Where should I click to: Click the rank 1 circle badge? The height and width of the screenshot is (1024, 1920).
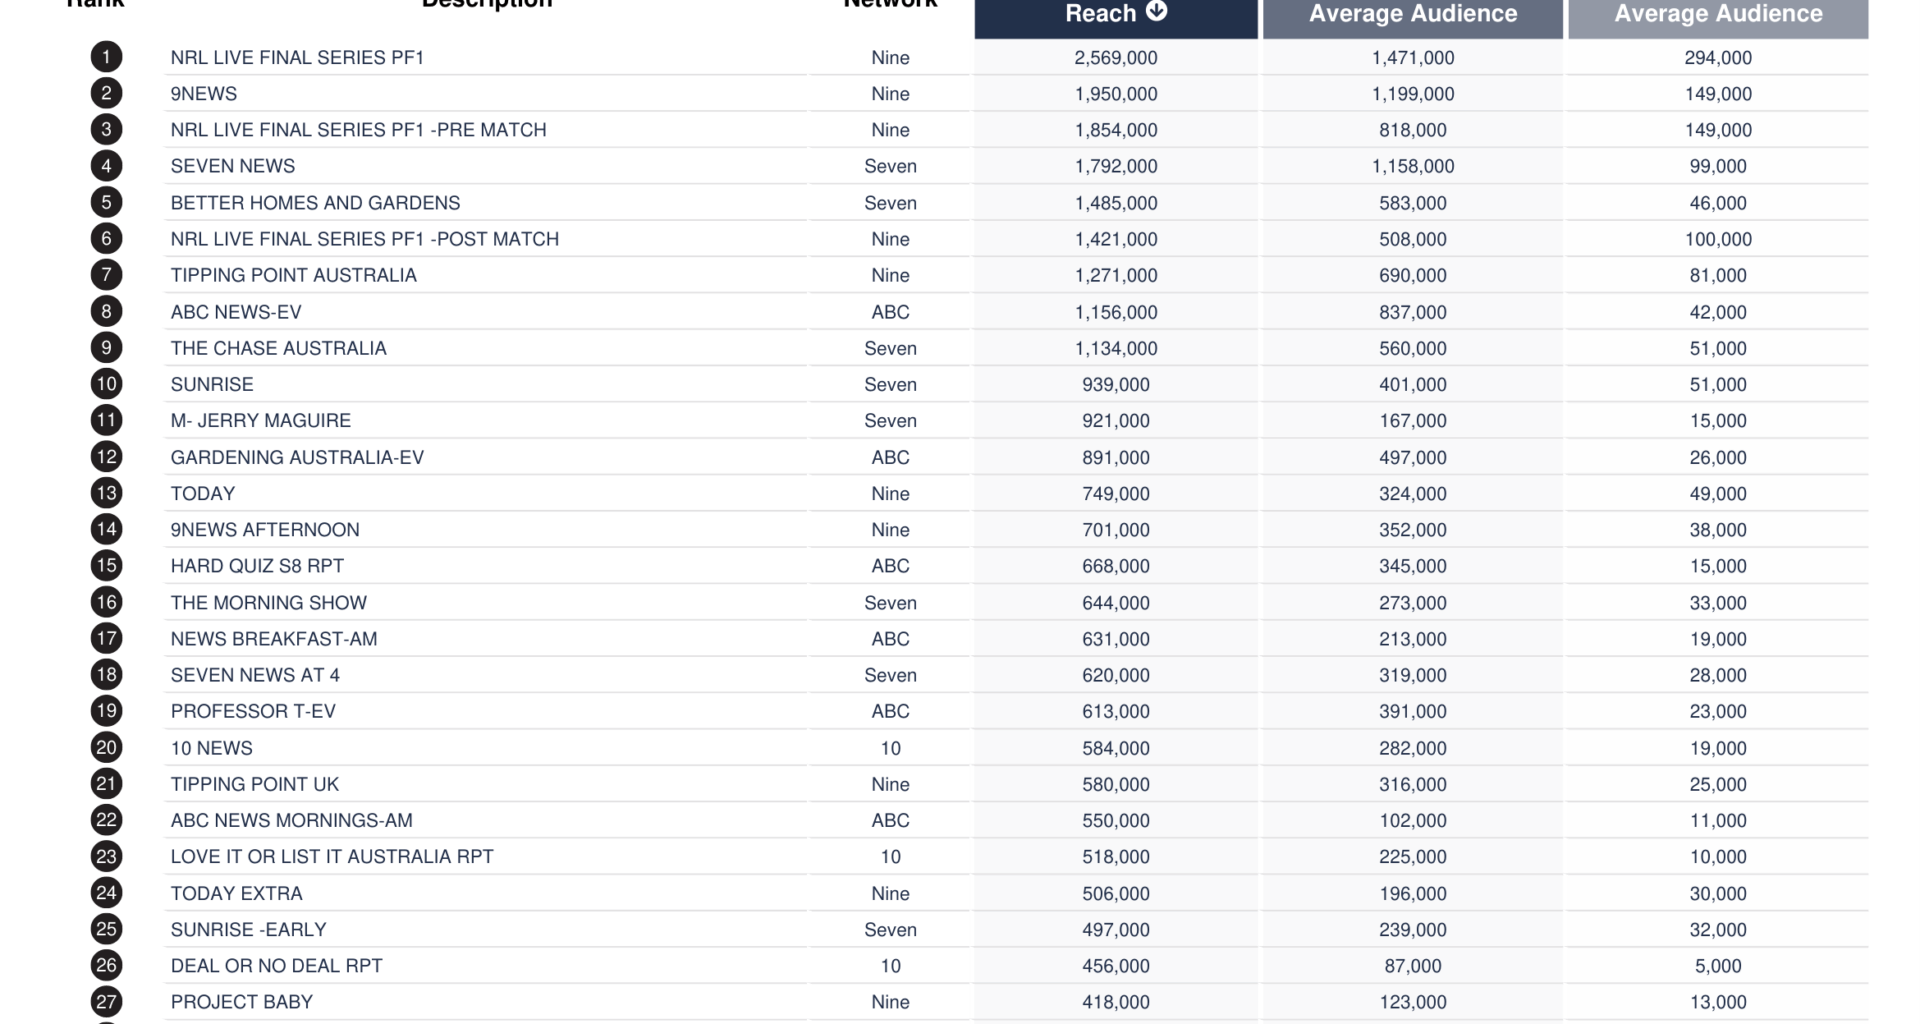[106, 57]
